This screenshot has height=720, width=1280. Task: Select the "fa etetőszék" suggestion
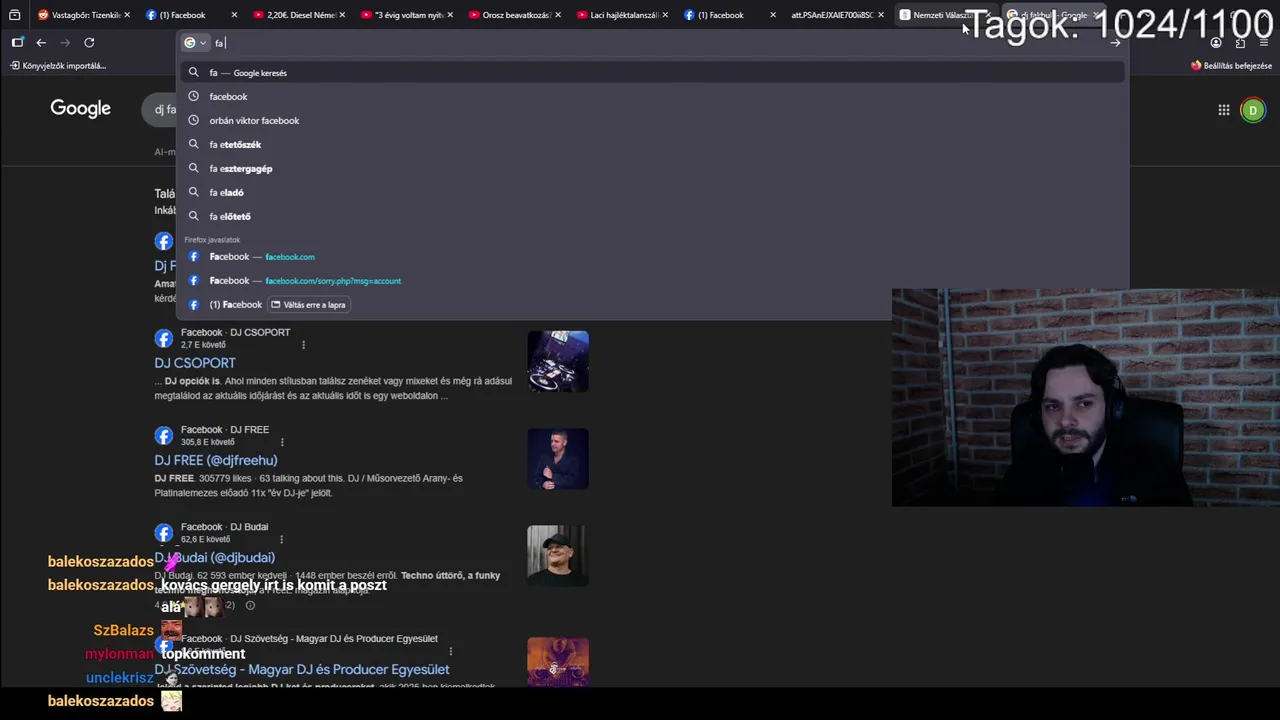coord(652,145)
